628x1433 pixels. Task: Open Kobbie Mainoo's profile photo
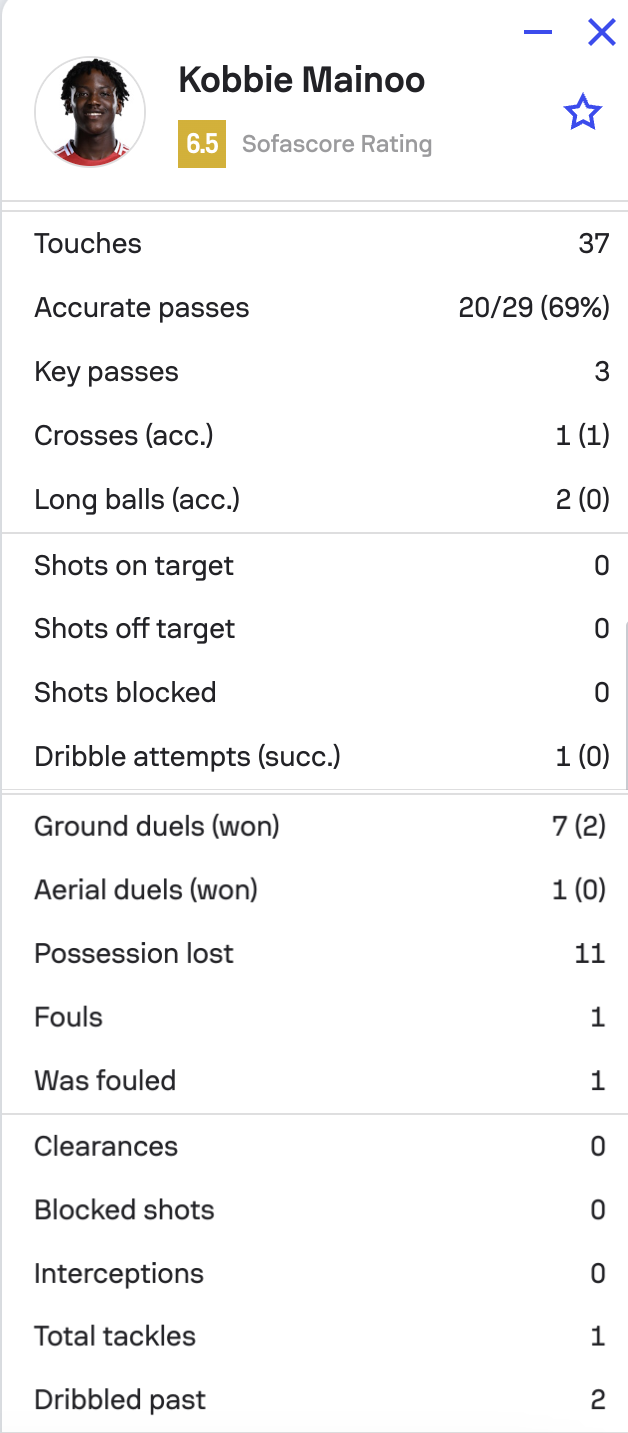click(90, 111)
